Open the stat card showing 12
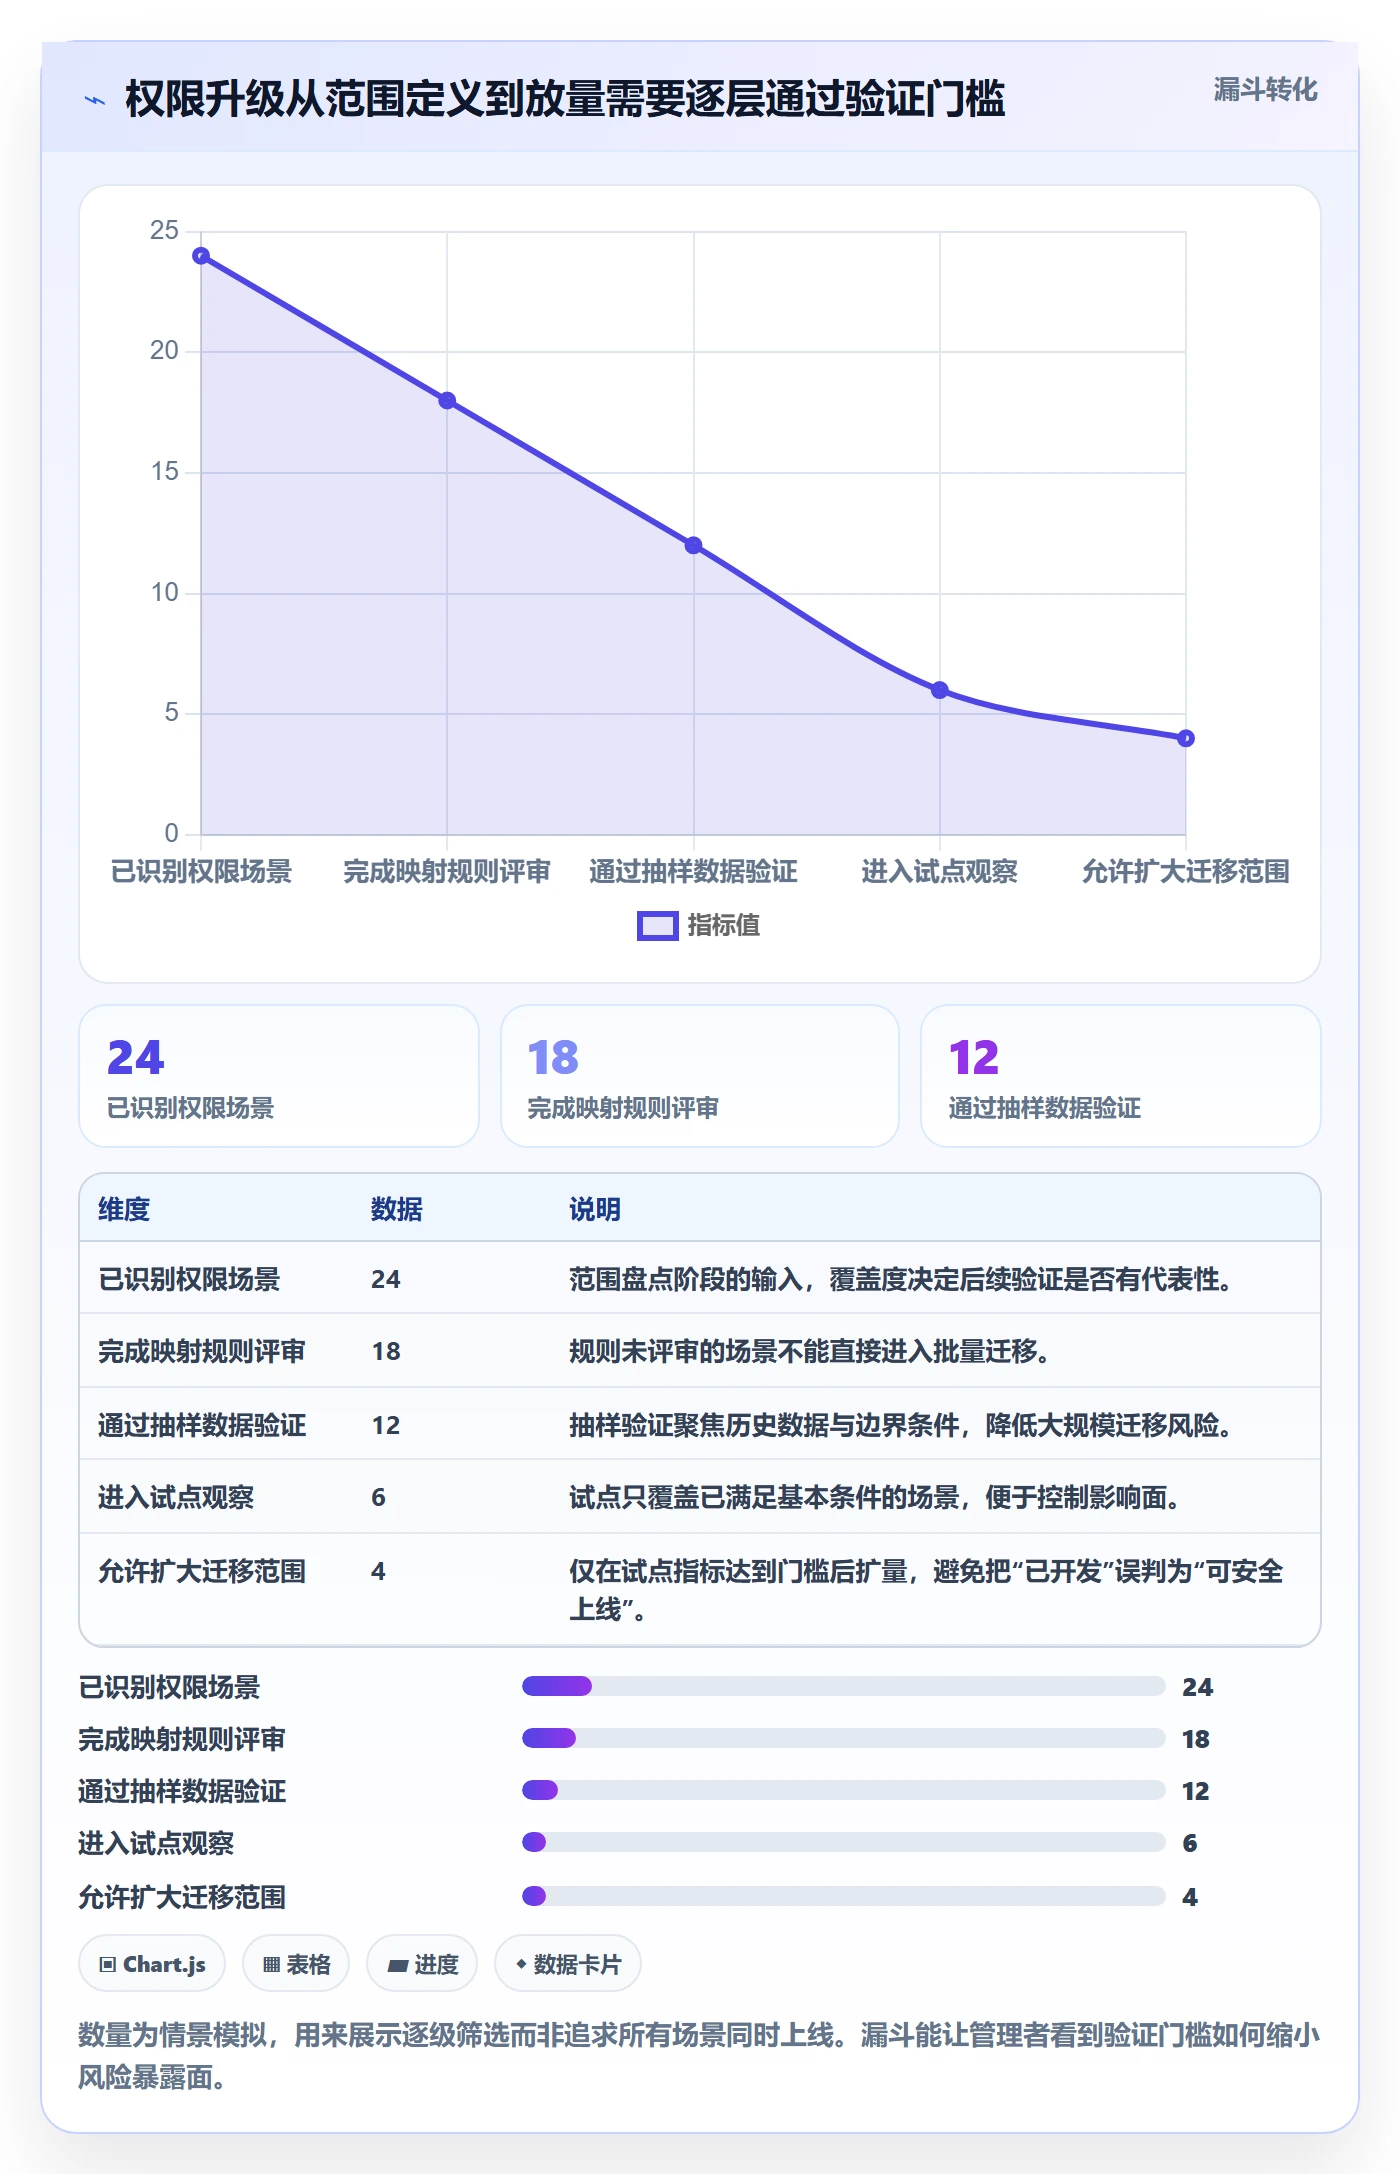The width and height of the screenshot is (1400, 2174). click(1120, 1076)
